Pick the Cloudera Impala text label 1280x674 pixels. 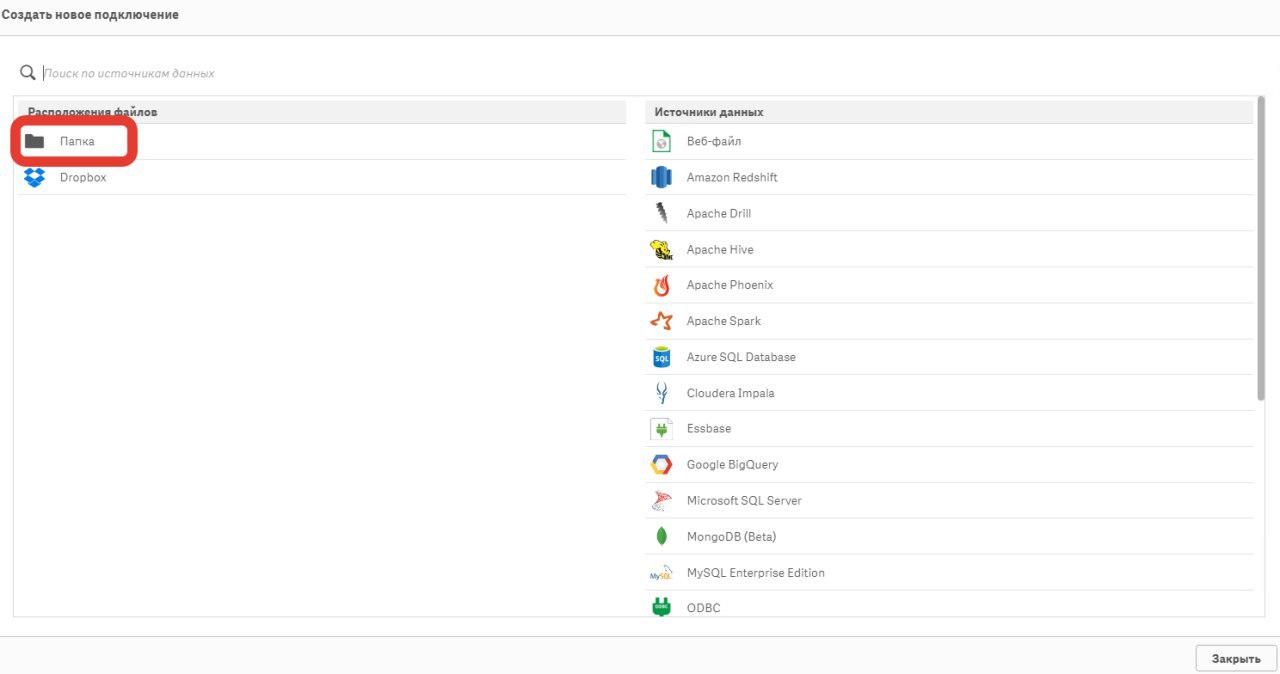[x=731, y=393]
